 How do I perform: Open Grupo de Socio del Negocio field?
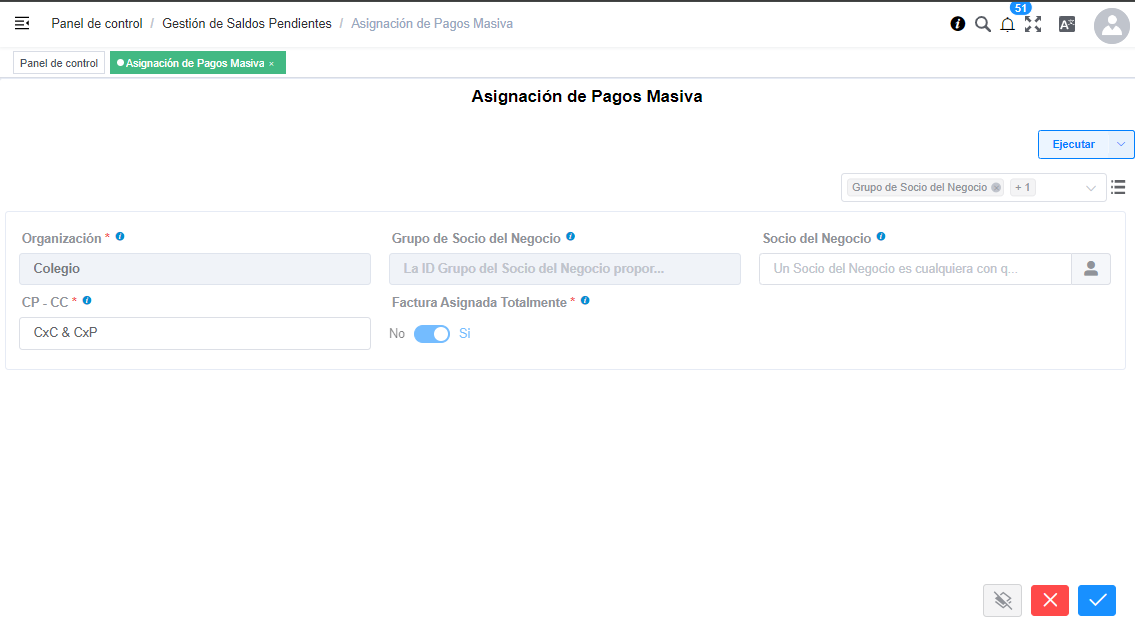coord(565,268)
